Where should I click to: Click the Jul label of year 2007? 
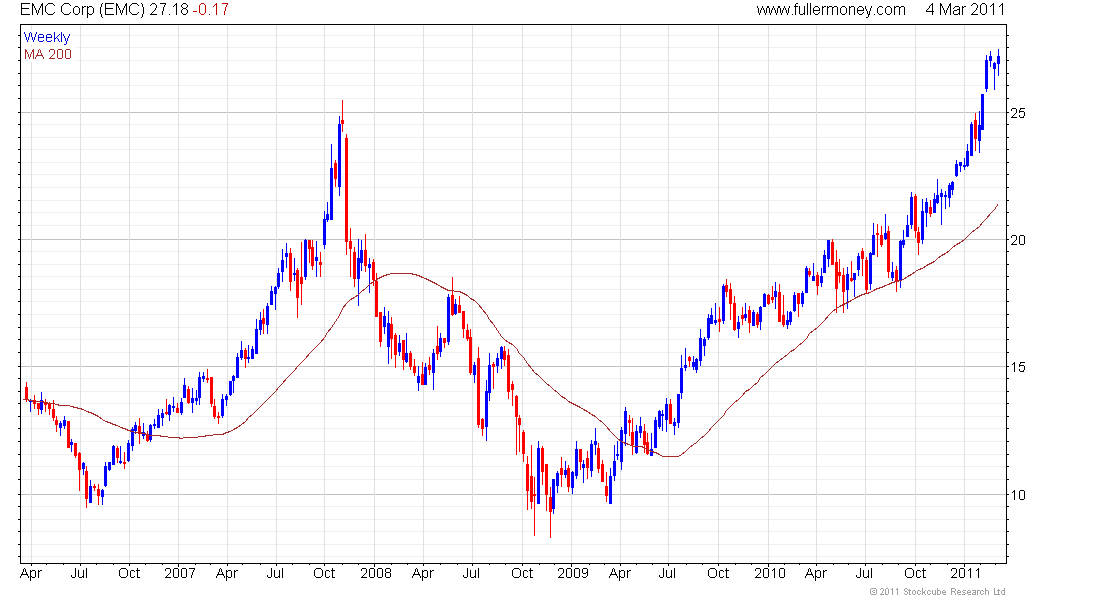[x=275, y=573]
